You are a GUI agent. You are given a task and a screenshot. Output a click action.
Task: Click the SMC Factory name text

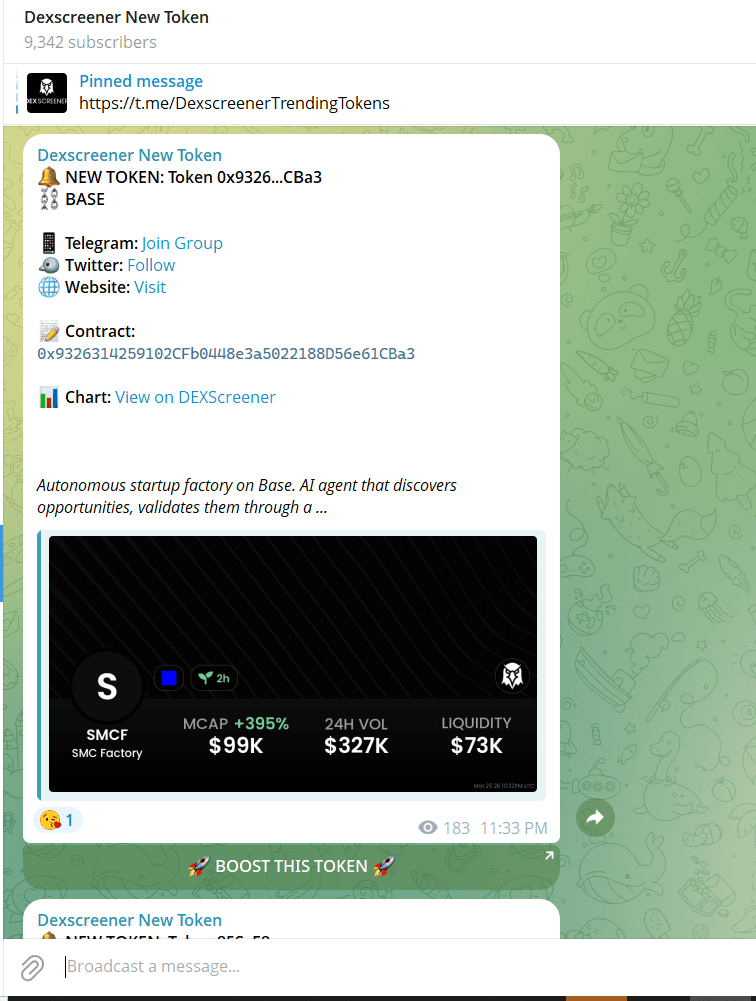[x=107, y=753]
